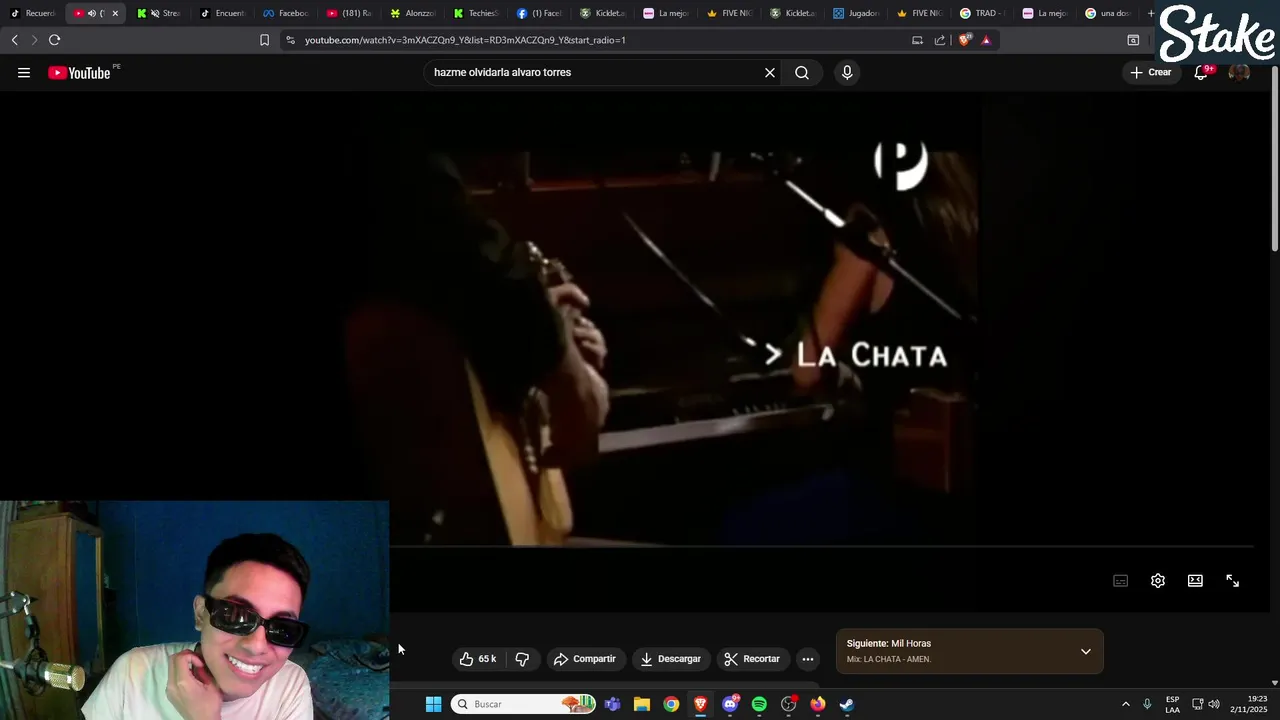Open the Windows Start menu
Viewport: 1280px width, 720px height.
click(x=433, y=704)
